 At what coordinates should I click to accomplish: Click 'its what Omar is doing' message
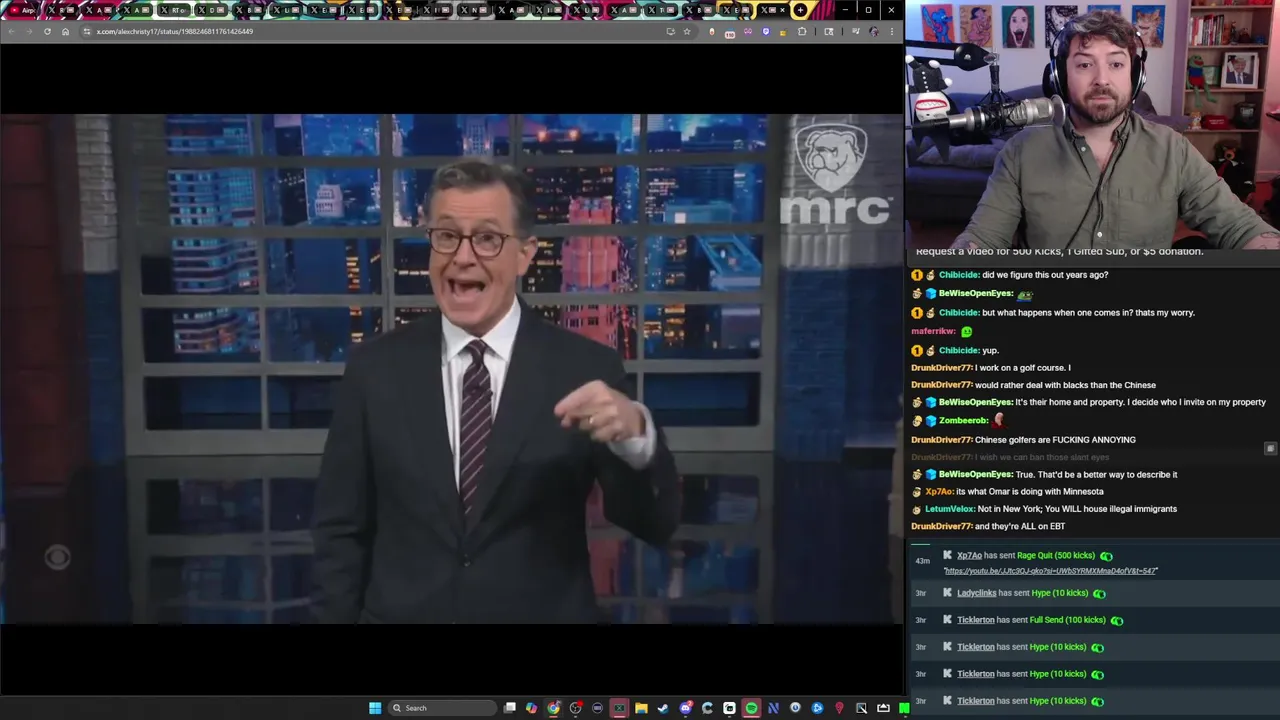pos(1030,492)
